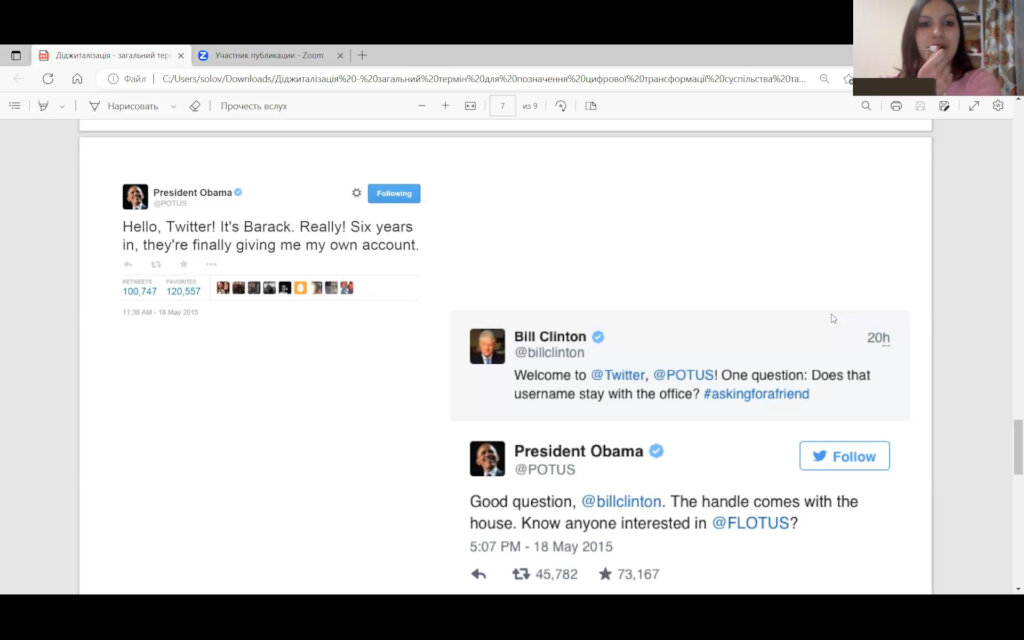Enter full screen PDF view
The width and height of the screenshot is (1024, 640).
tap(974, 106)
